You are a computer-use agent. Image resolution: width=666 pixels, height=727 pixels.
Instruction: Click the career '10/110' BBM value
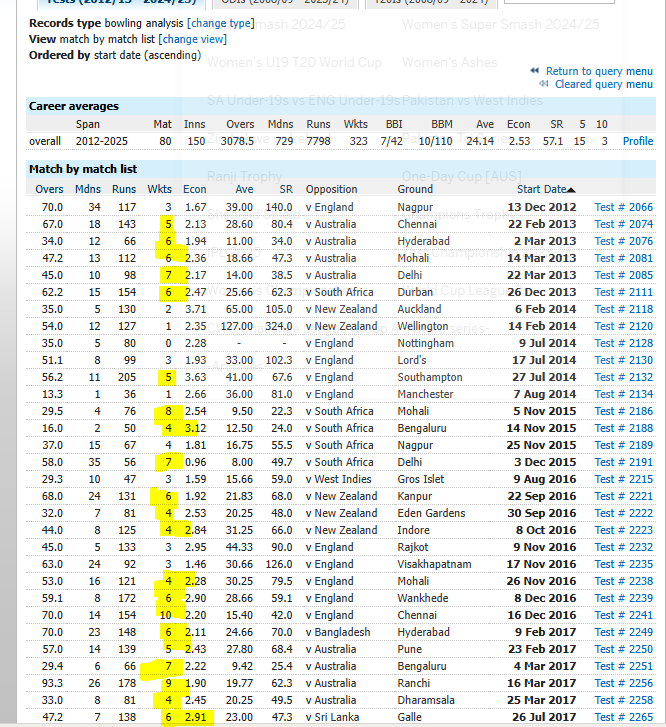435,141
